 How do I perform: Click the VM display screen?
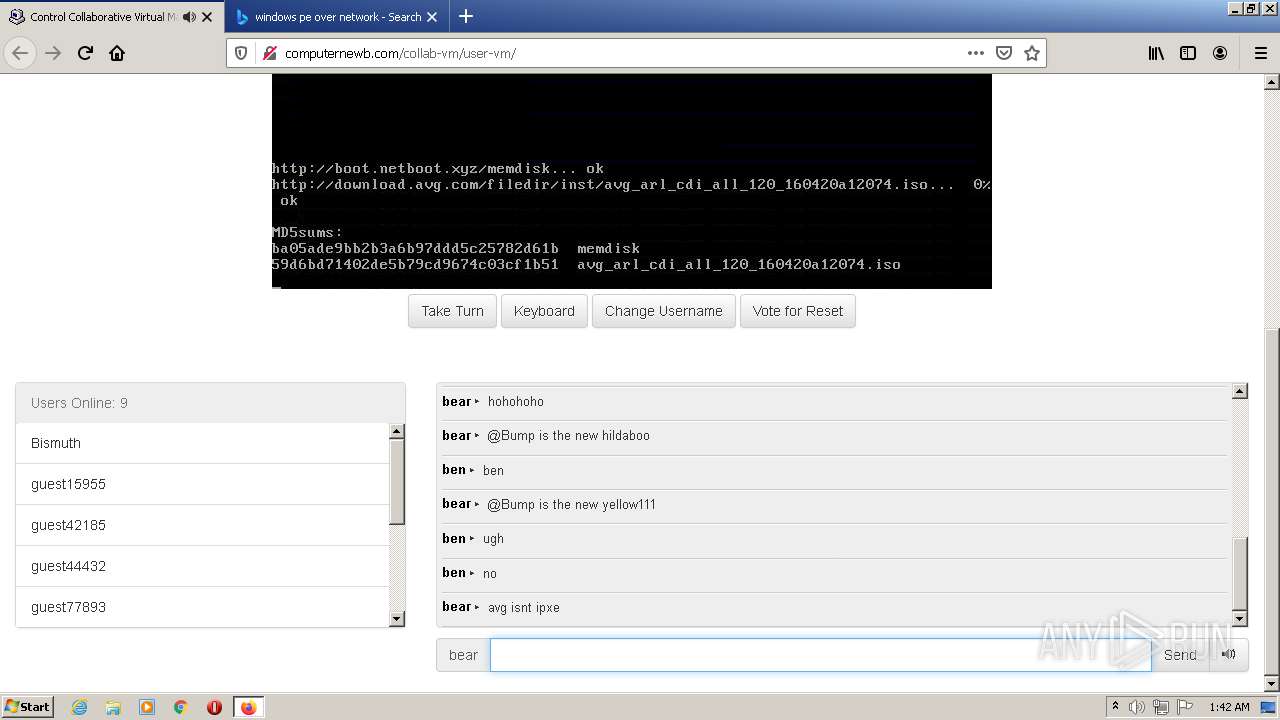pyautogui.click(x=632, y=181)
